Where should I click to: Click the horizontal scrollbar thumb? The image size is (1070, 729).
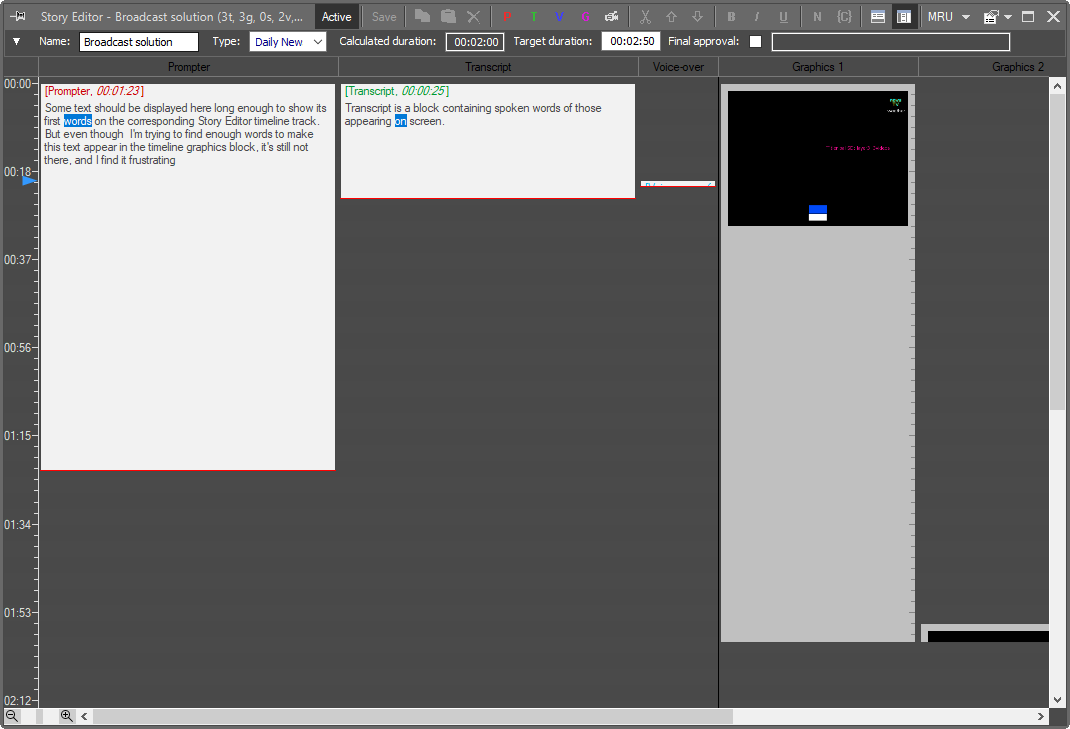coord(412,716)
